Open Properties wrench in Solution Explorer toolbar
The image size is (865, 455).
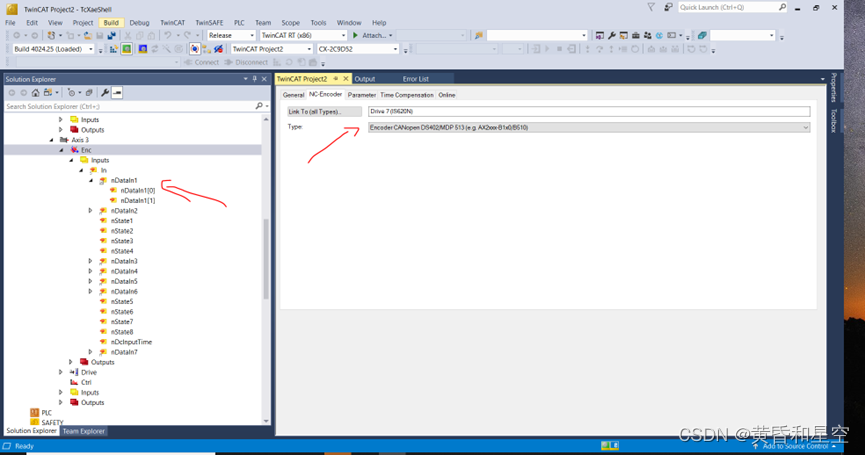(x=105, y=93)
